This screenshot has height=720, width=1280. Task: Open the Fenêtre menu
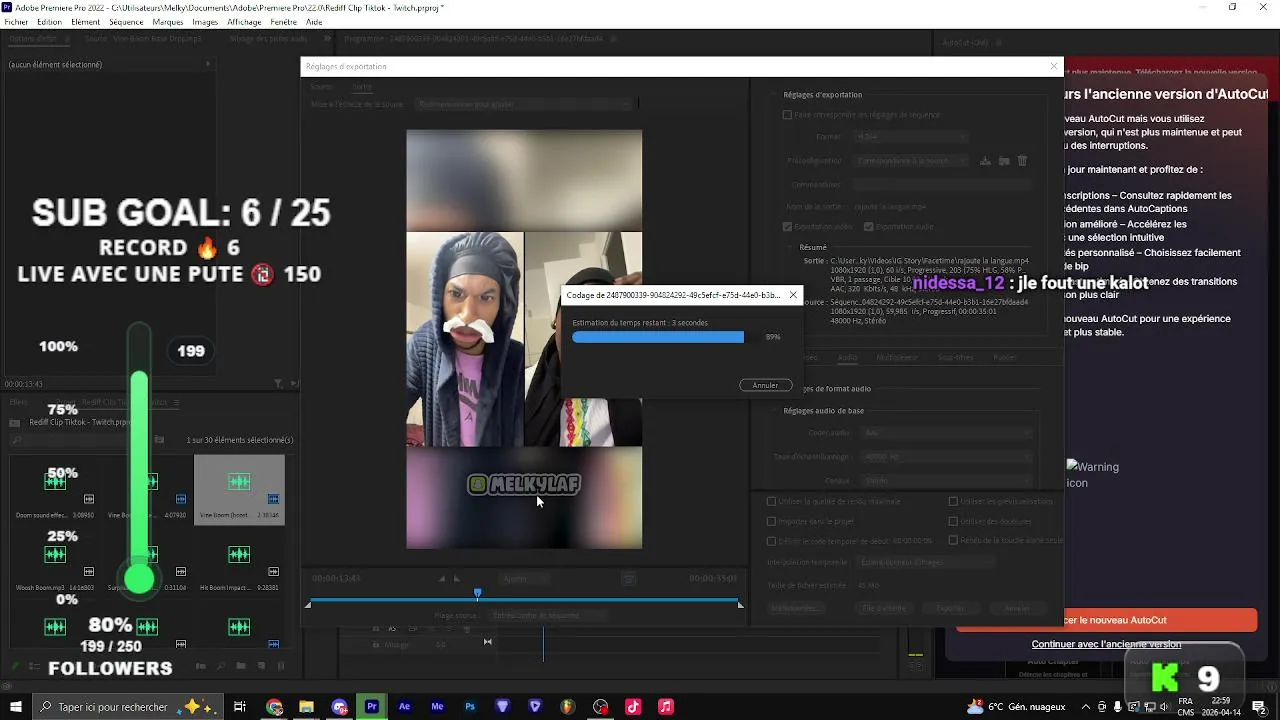tap(284, 21)
